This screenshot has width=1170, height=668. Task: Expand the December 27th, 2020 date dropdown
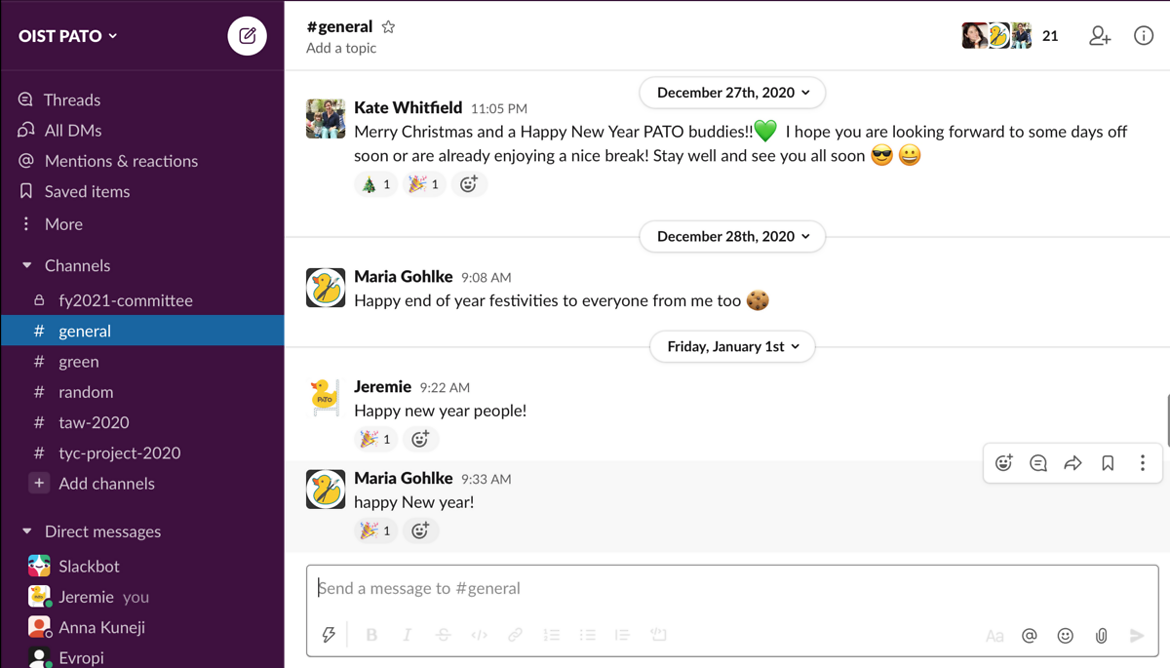click(732, 92)
